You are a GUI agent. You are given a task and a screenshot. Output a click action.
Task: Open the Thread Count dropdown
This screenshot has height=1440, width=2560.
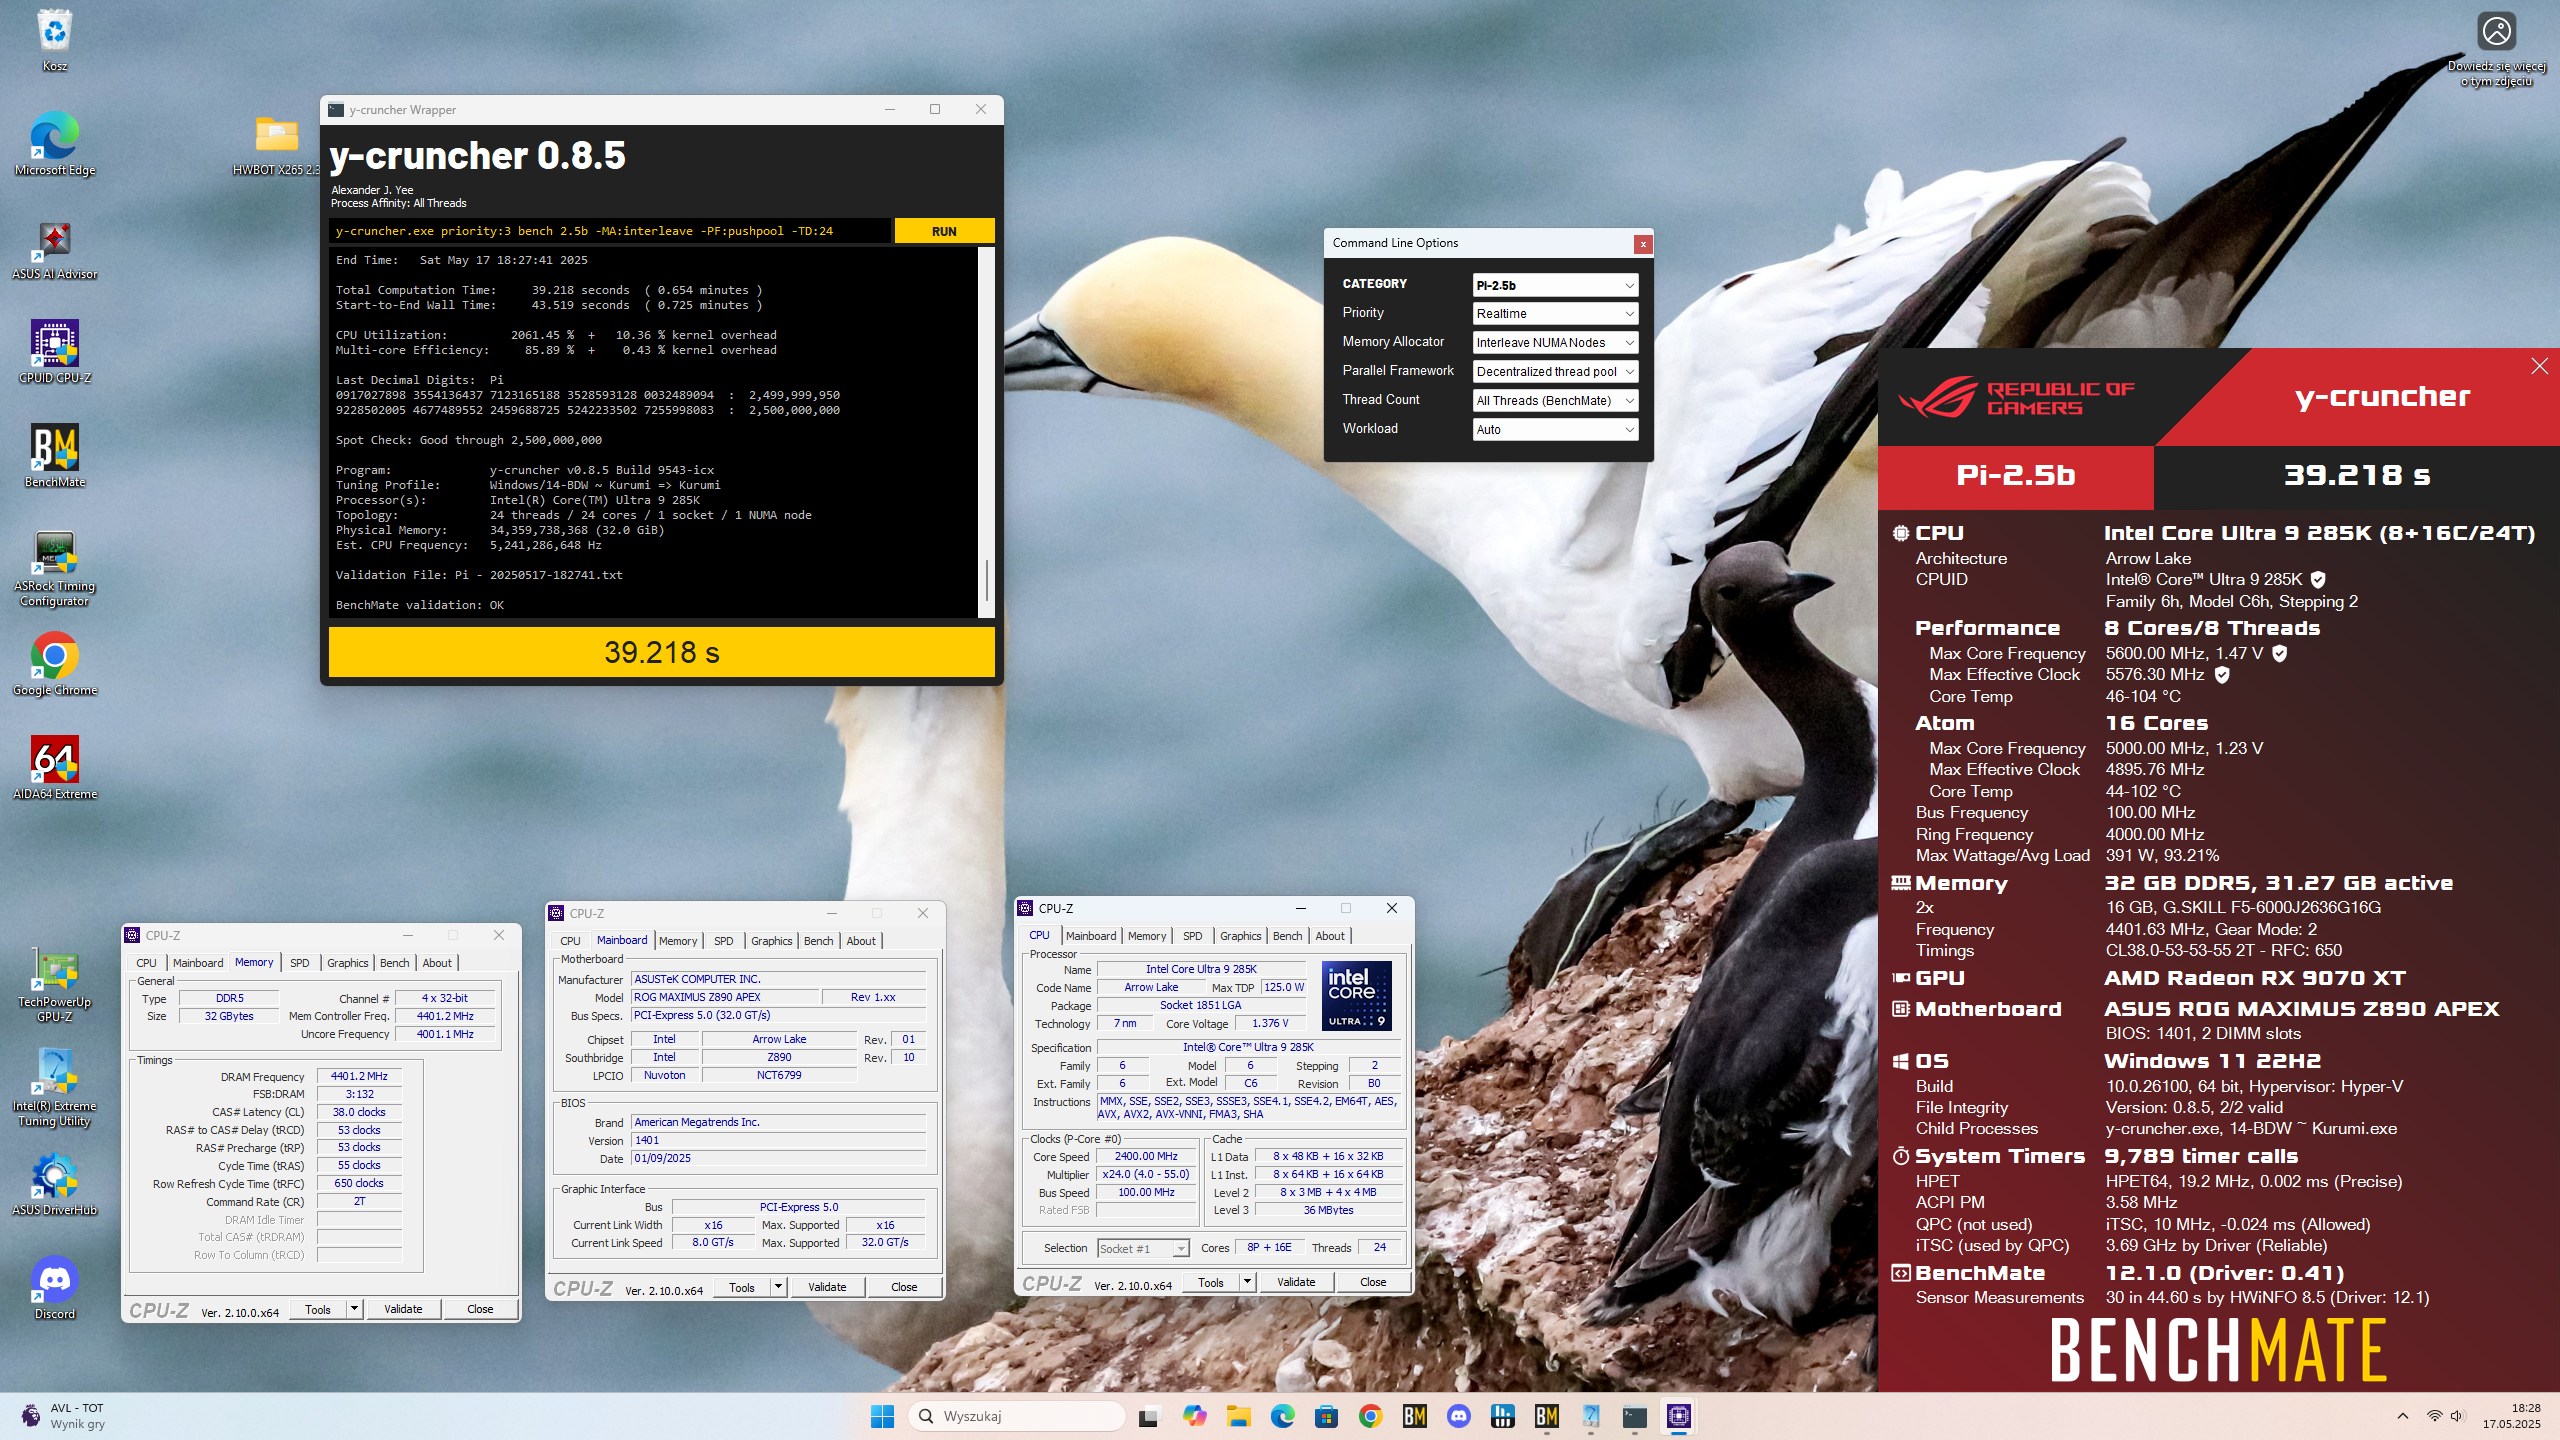(x=1555, y=401)
